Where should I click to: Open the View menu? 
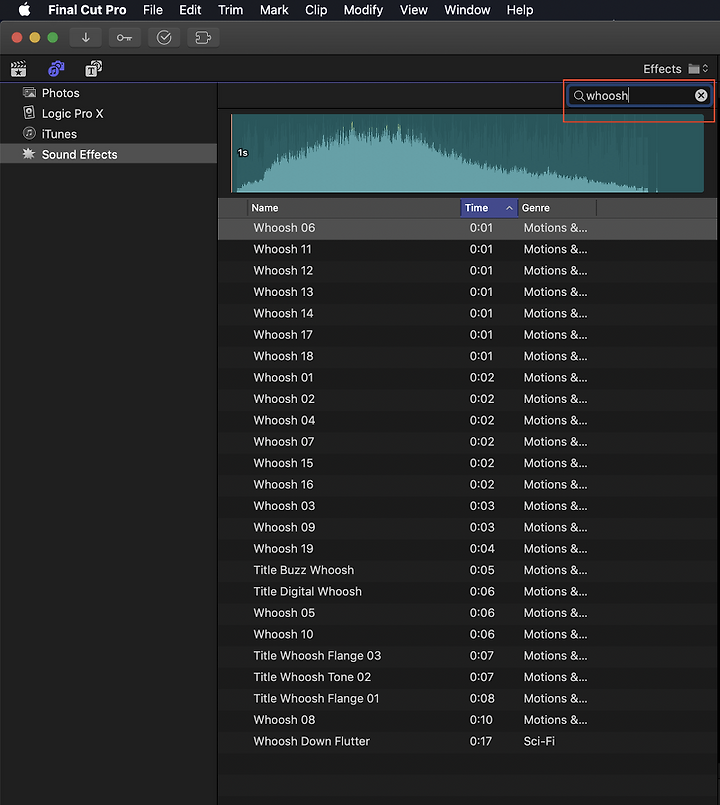(x=413, y=10)
